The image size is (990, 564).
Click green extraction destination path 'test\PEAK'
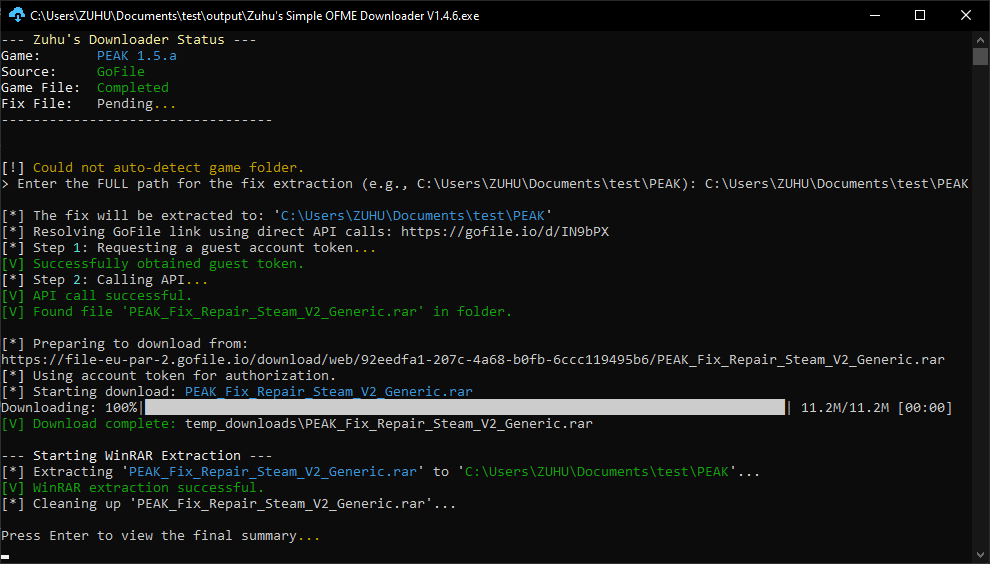click(597, 472)
